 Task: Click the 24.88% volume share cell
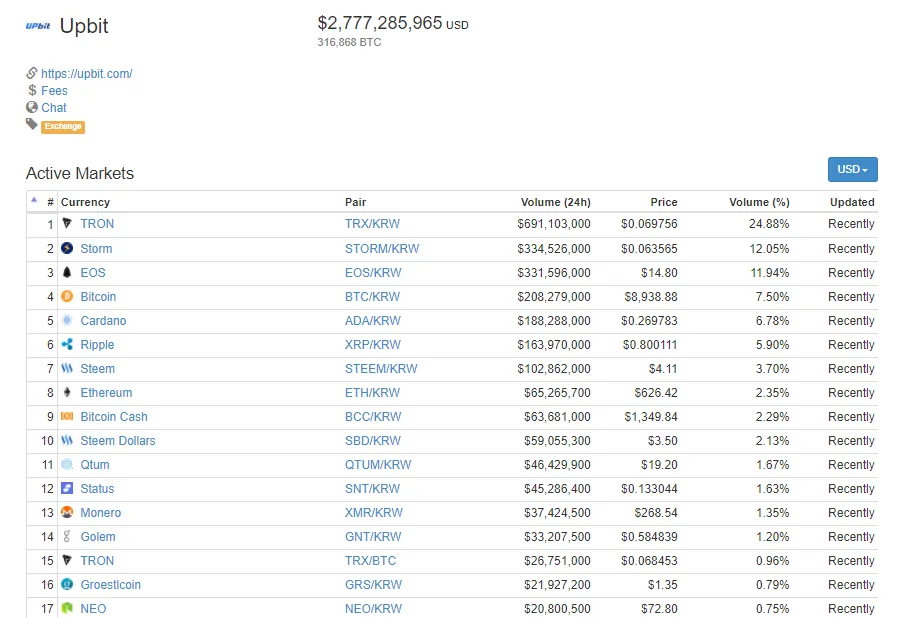769,224
